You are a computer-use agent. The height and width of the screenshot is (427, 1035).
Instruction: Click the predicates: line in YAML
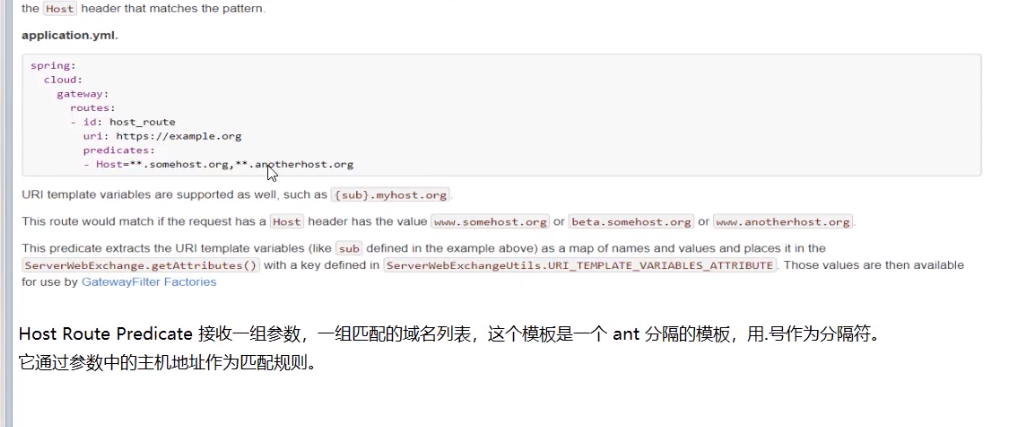click(119, 150)
